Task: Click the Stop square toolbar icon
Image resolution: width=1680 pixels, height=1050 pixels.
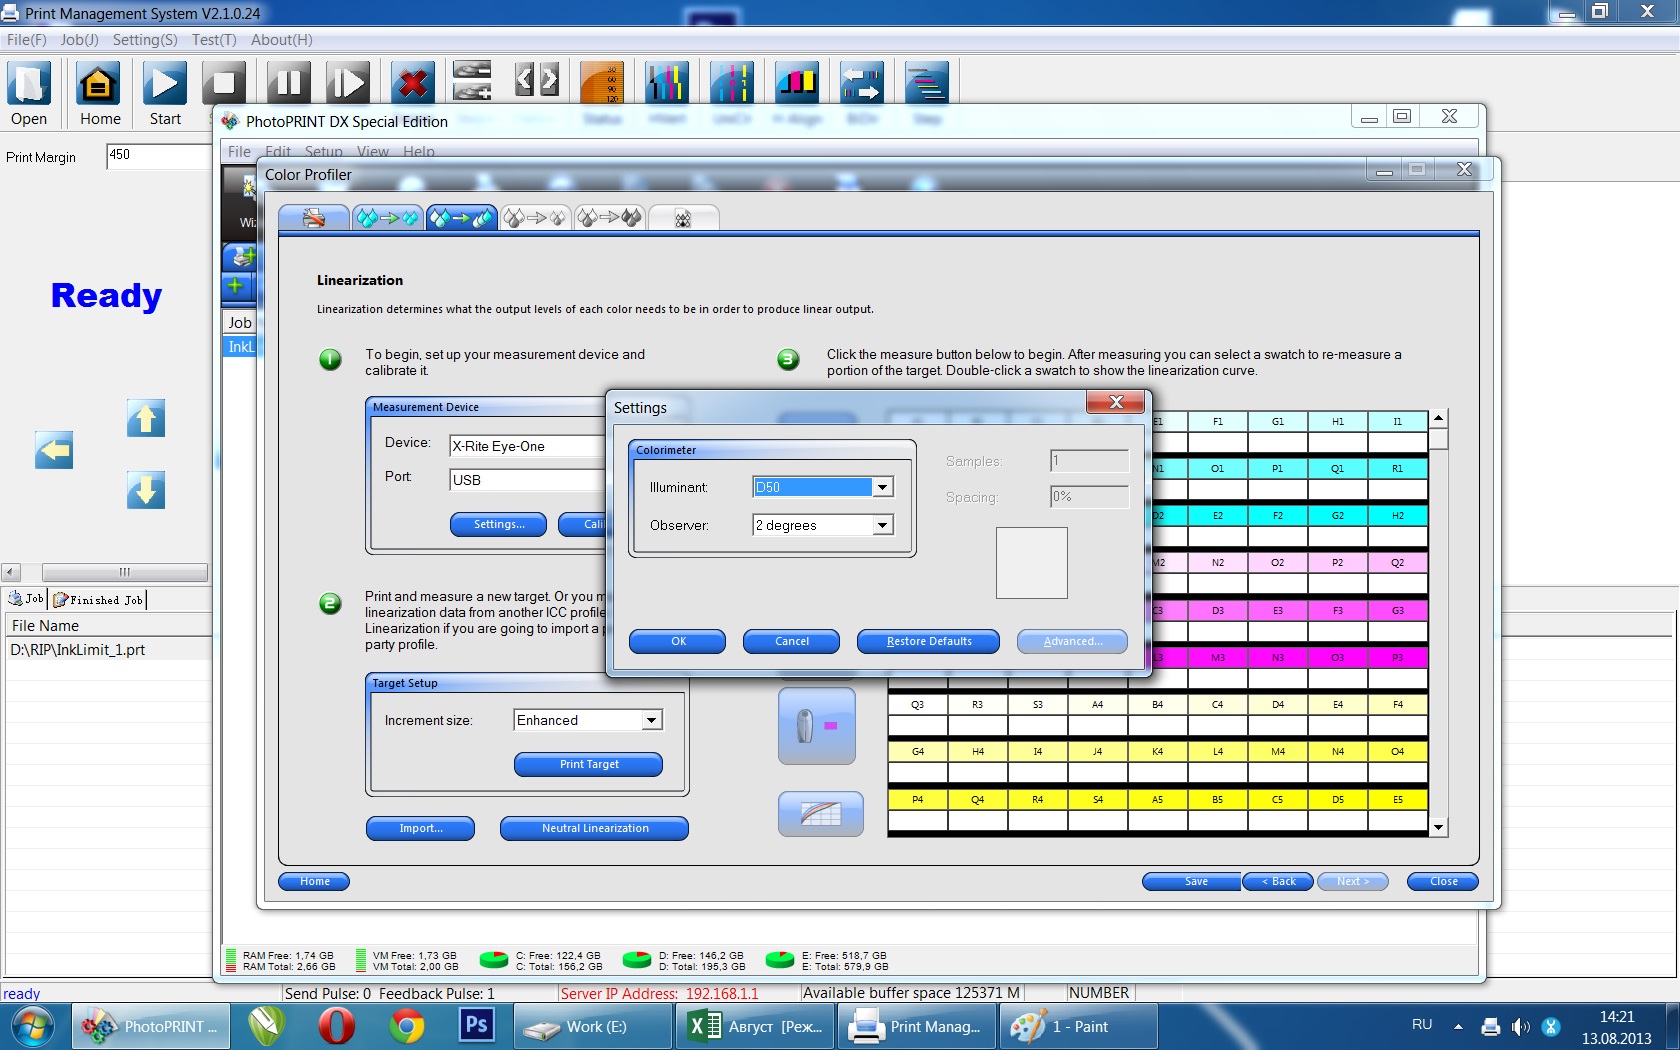Action: pos(224,83)
